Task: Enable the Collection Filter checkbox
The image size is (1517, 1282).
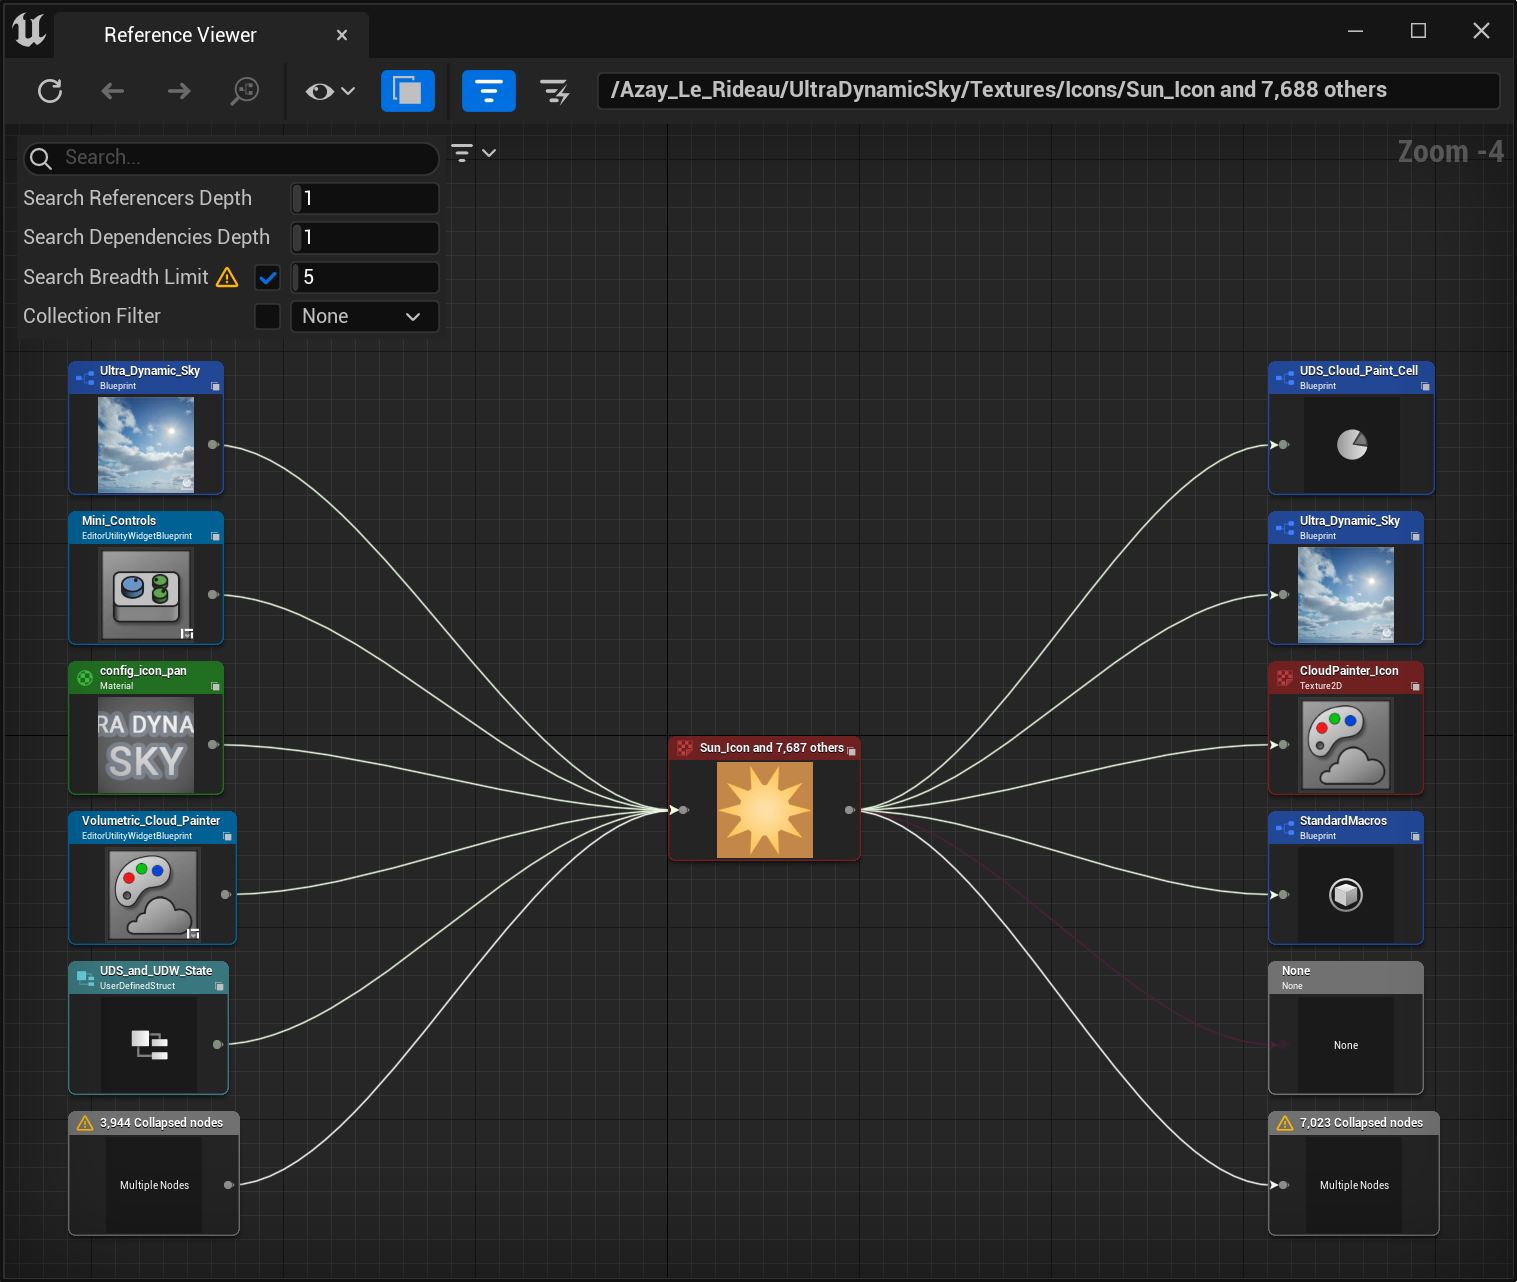Action: 267,316
